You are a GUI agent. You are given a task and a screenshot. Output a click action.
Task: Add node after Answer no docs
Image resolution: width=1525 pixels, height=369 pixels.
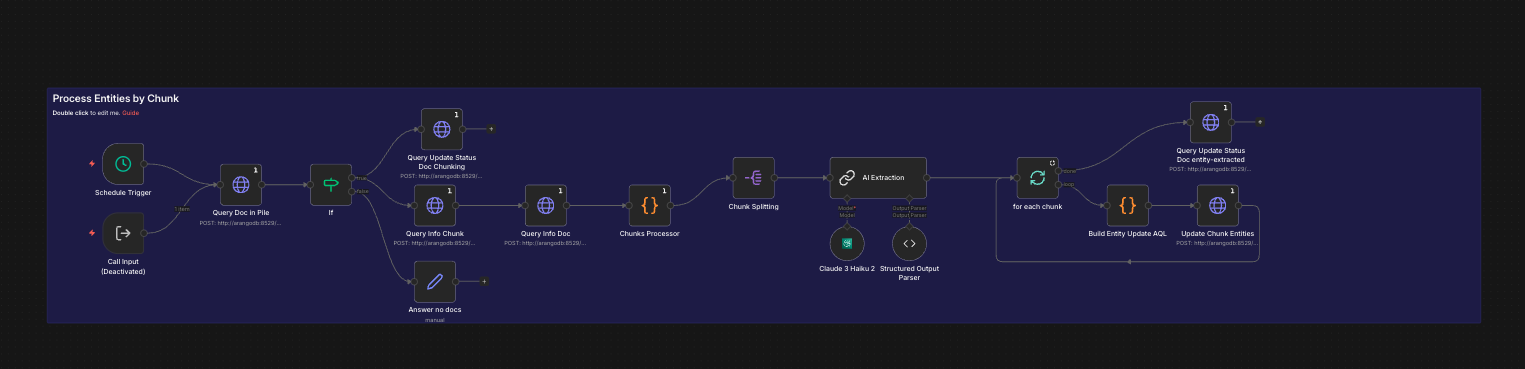coord(484,281)
